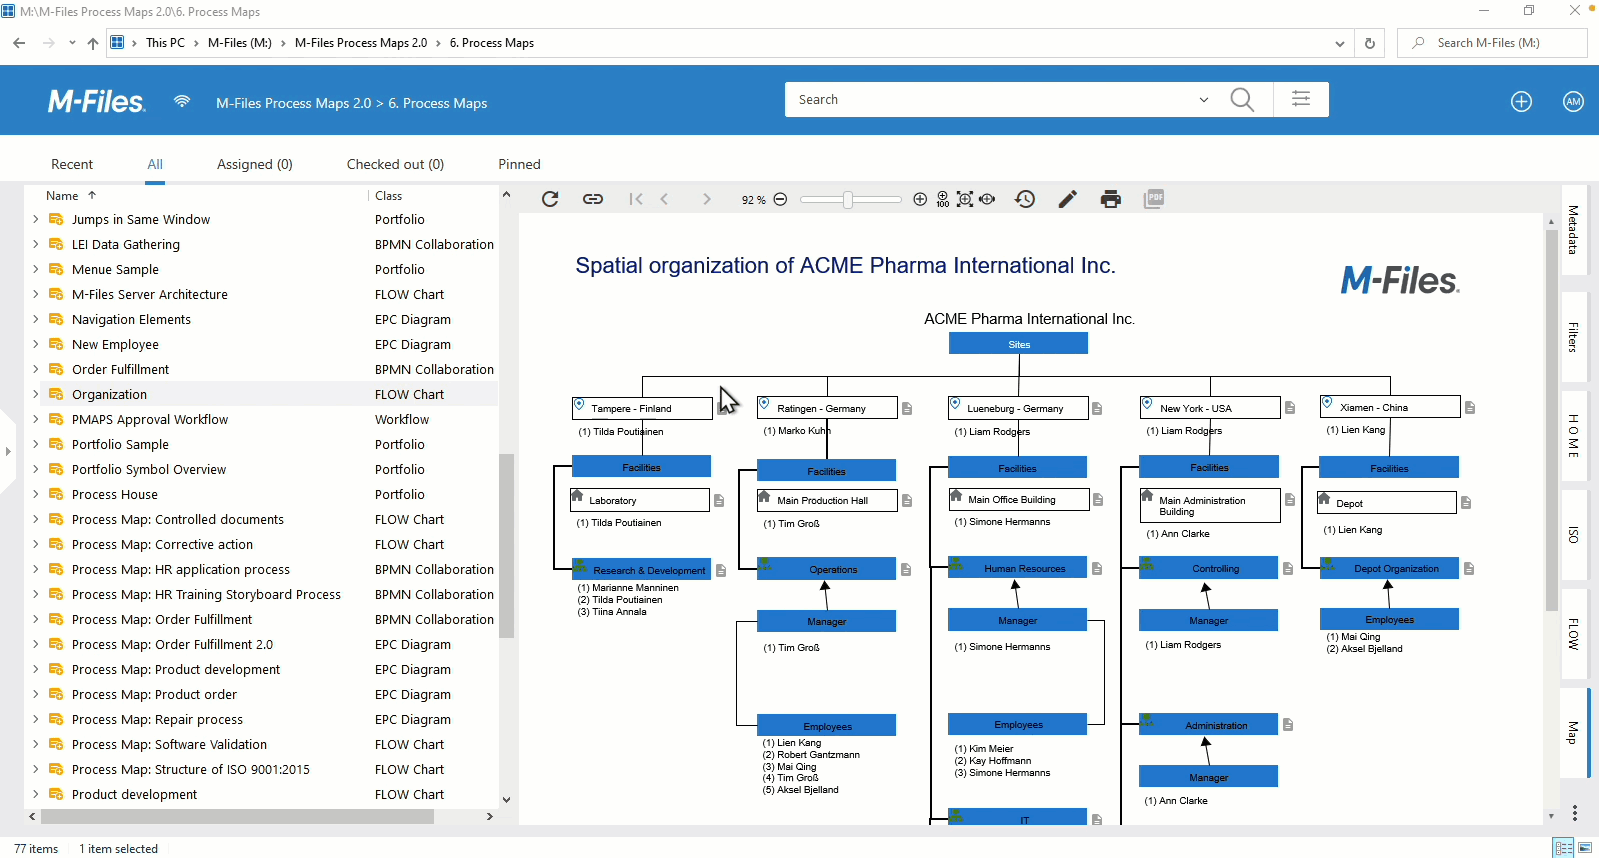Click the fit-to-window zoom icon
The image size is (1599, 858).
pos(965,199)
